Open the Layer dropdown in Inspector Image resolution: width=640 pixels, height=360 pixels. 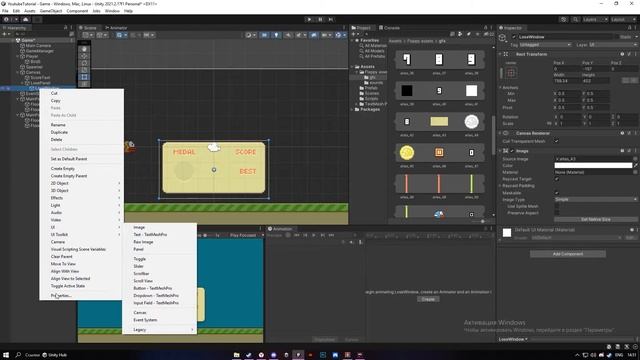[x=612, y=44]
